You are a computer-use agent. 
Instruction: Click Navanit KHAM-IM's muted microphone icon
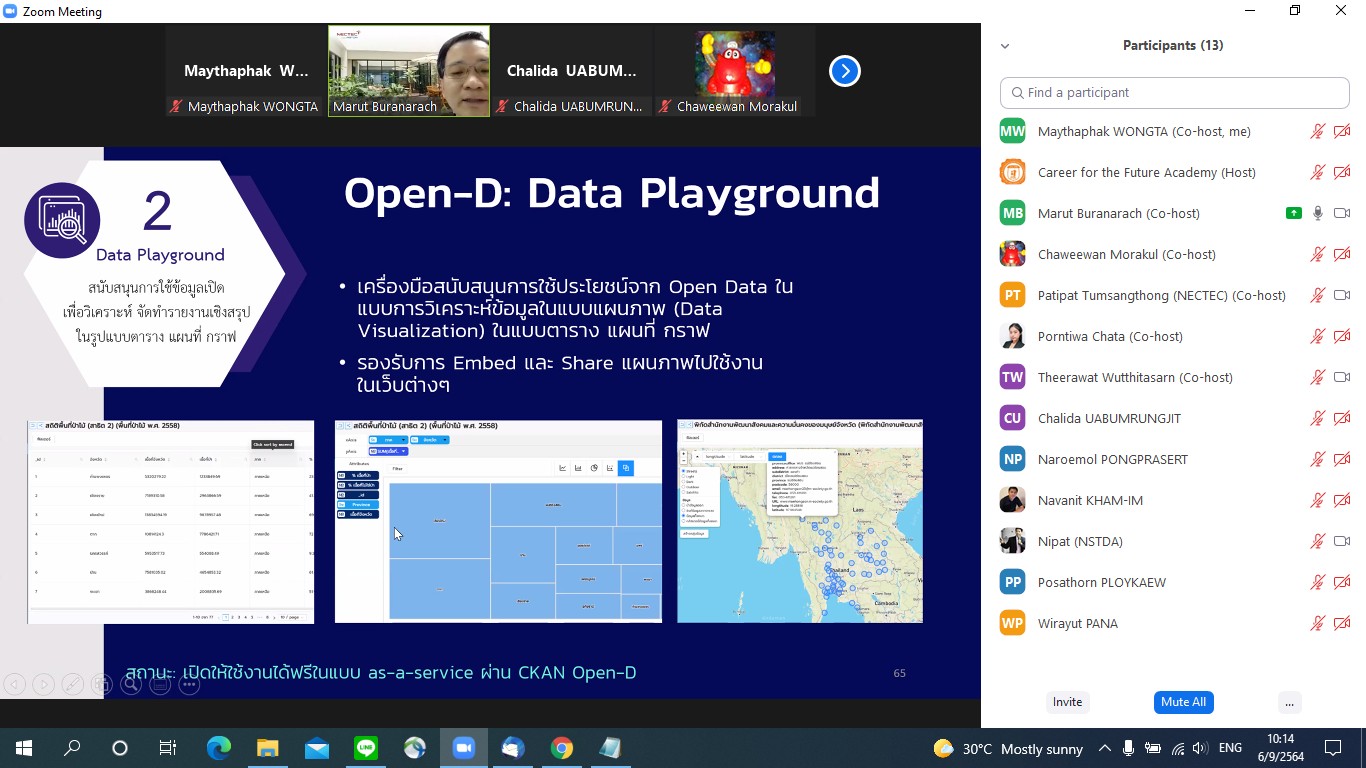(1318, 500)
